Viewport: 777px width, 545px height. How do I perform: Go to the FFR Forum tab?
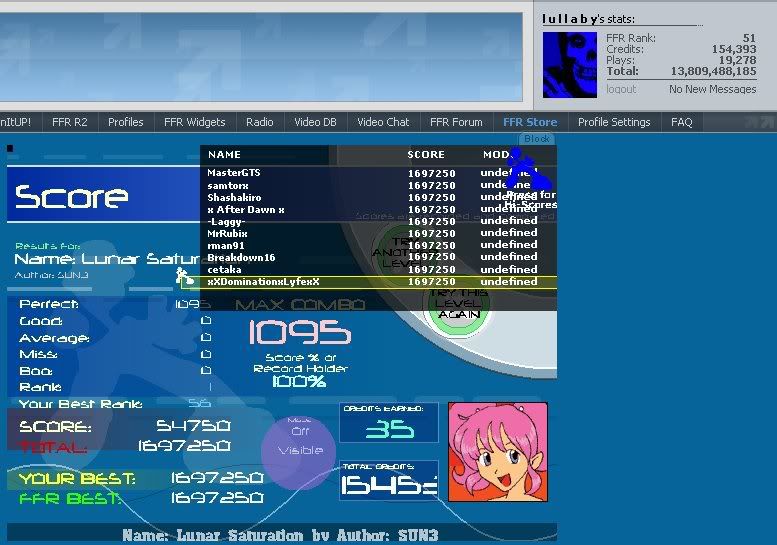(x=456, y=122)
